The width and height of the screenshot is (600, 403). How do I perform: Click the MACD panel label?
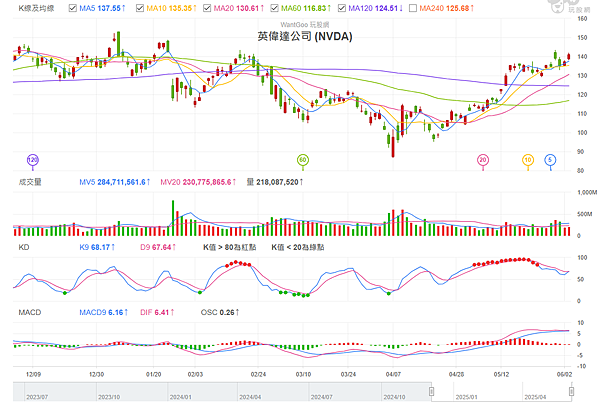click(30, 312)
